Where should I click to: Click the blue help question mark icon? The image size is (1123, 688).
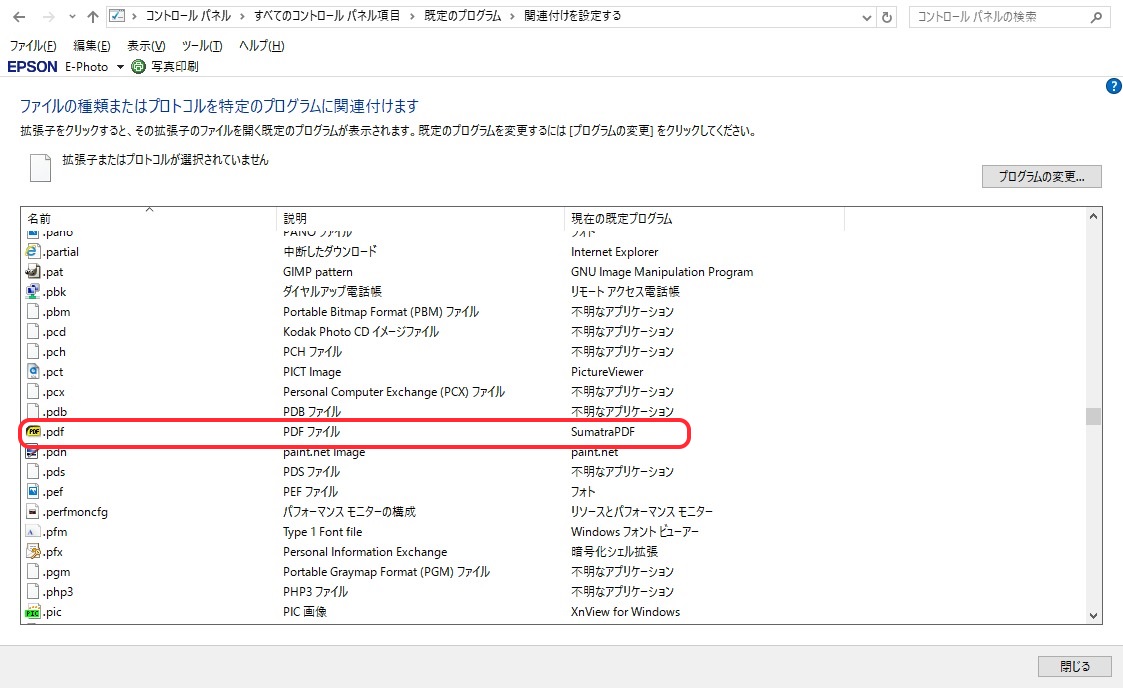point(1114,87)
